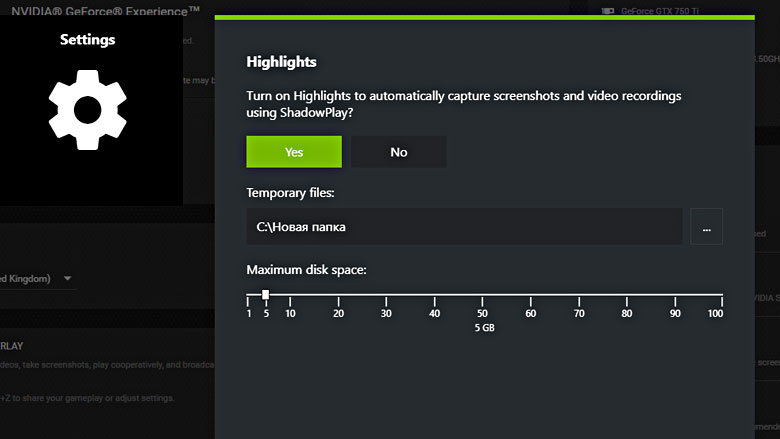The height and width of the screenshot is (439, 780).
Task: Set disk space slider to the 40 mark
Action: pos(434,295)
